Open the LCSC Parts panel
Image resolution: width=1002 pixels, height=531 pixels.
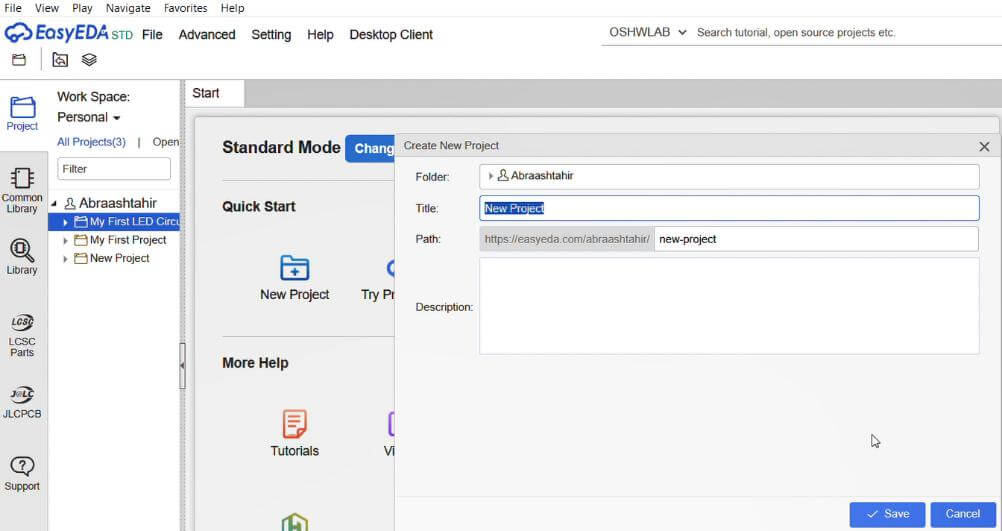[x=22, y=335]
